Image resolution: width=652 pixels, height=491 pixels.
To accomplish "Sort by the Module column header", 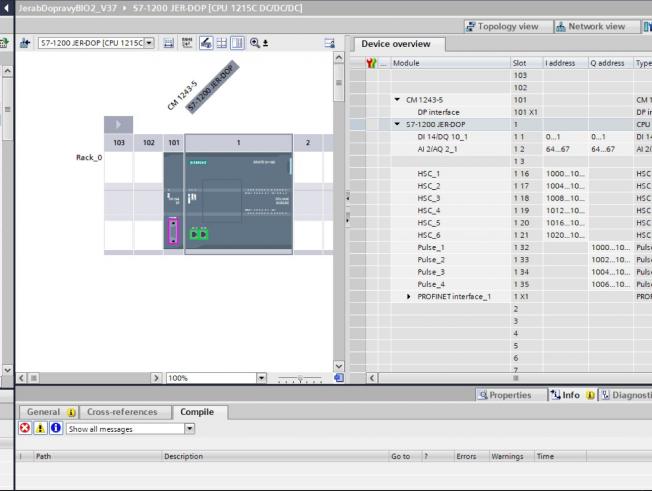I will click(450, 63).
